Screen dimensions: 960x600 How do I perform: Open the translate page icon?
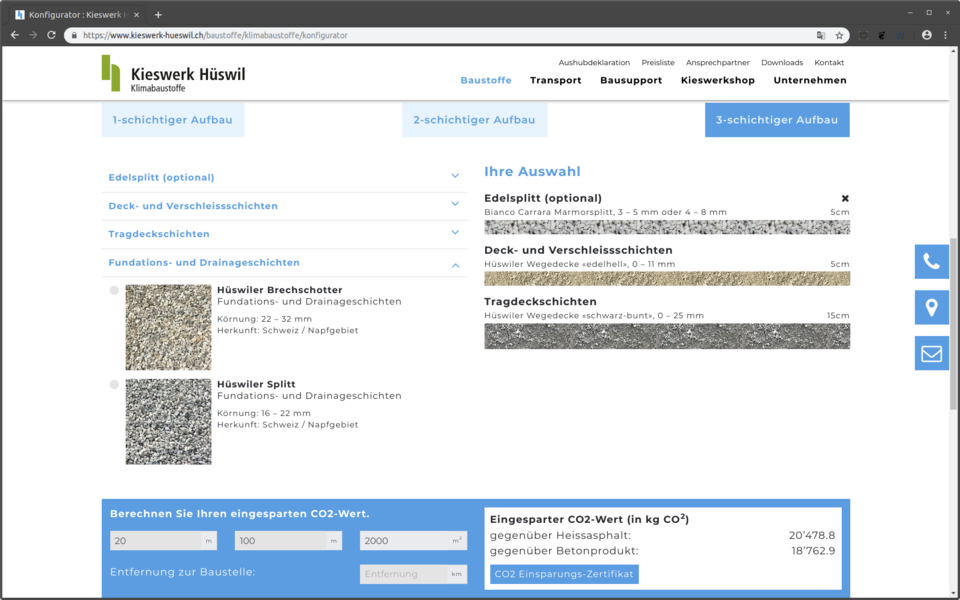tap(821, 36)
